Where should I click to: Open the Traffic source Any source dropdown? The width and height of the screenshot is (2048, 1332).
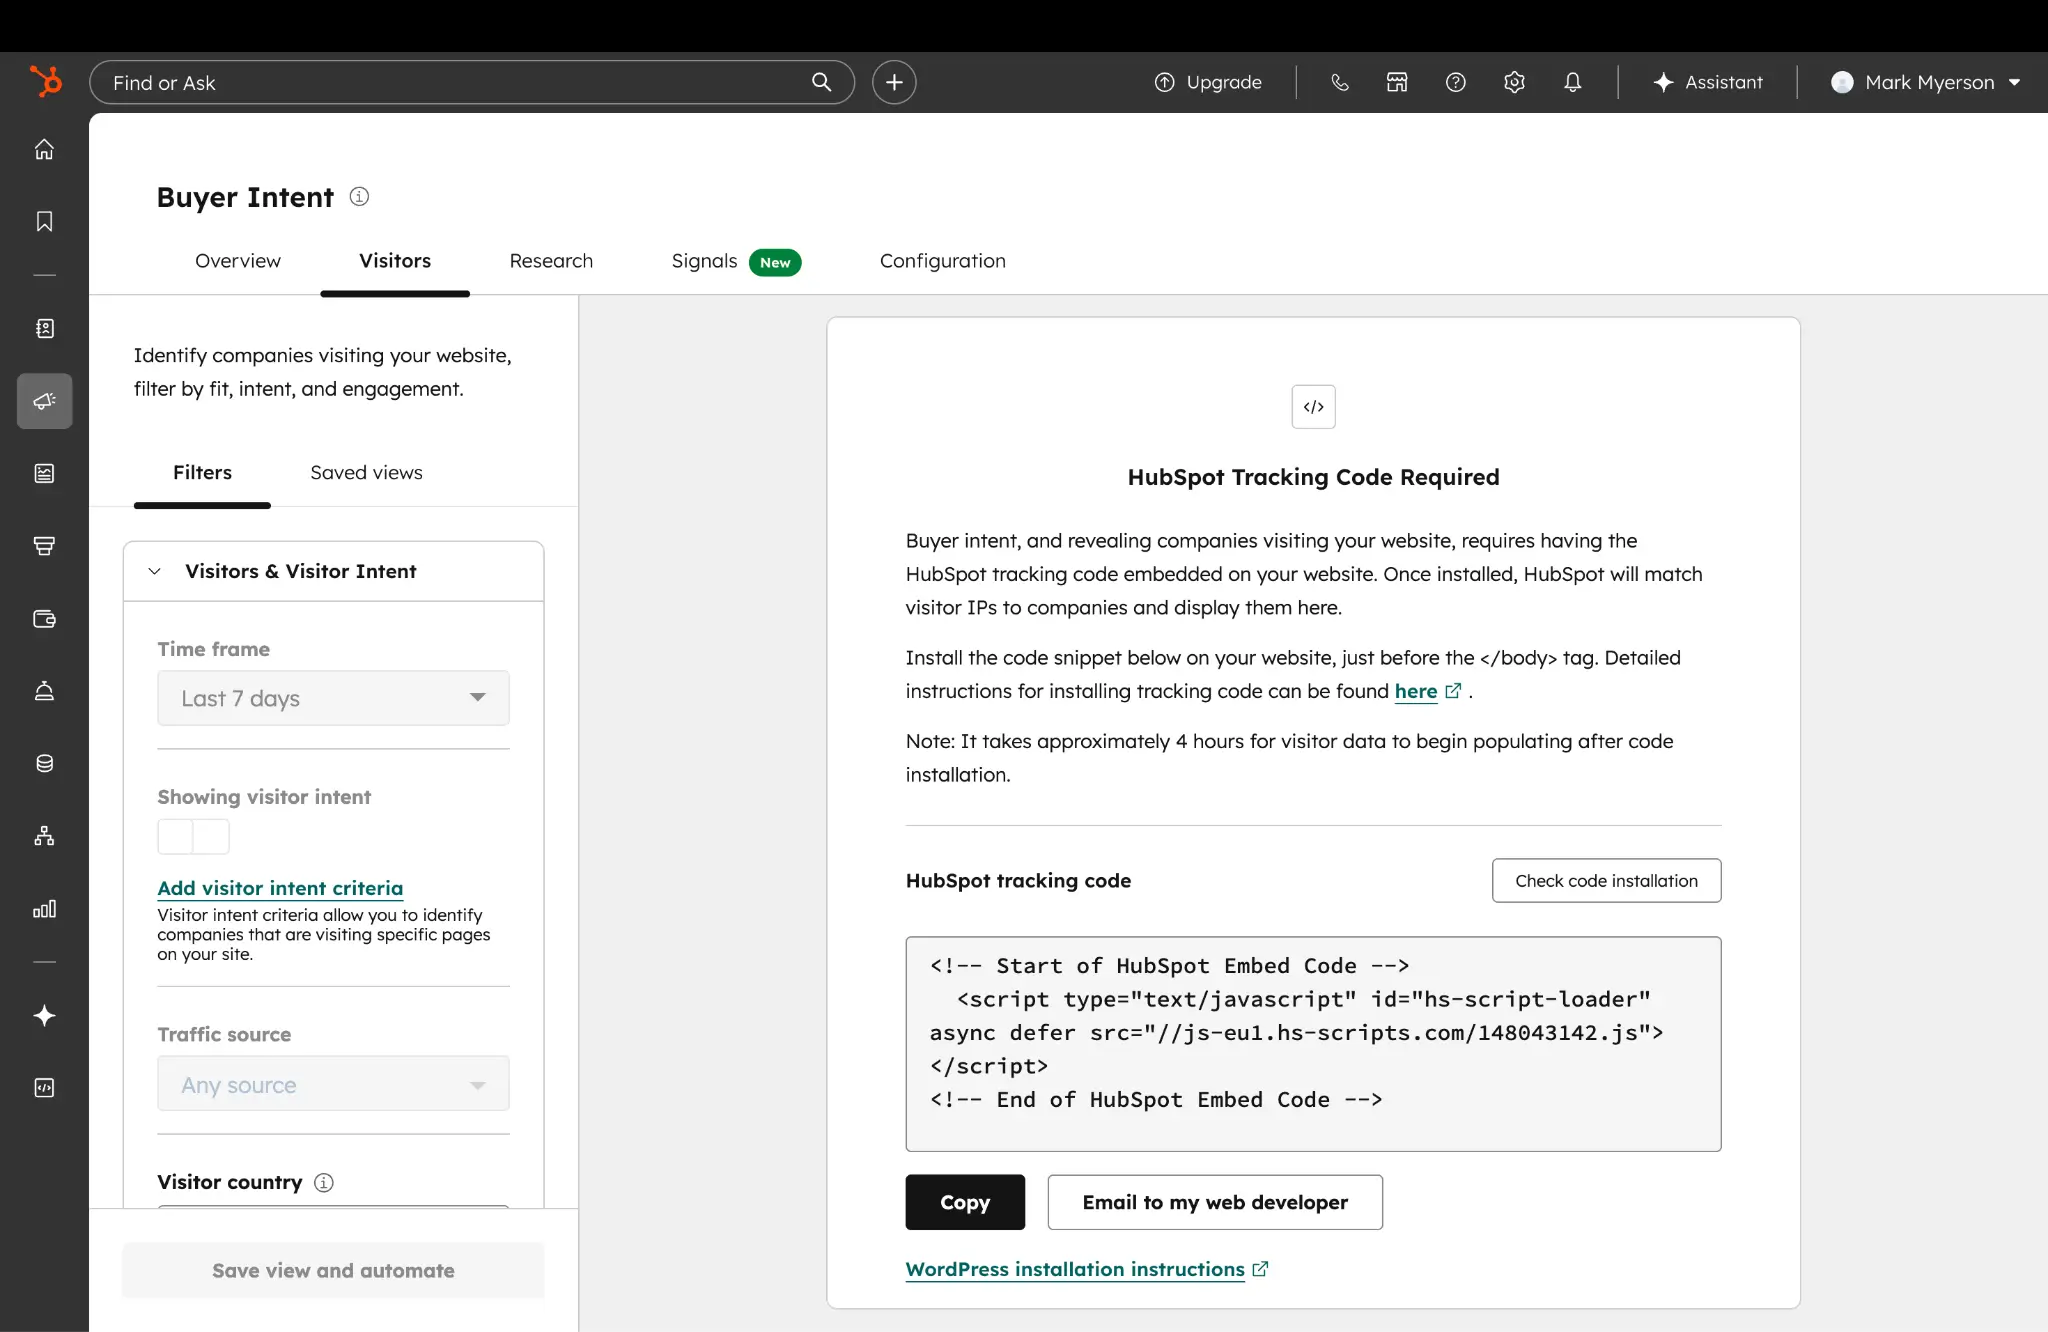coord(333,1084)
